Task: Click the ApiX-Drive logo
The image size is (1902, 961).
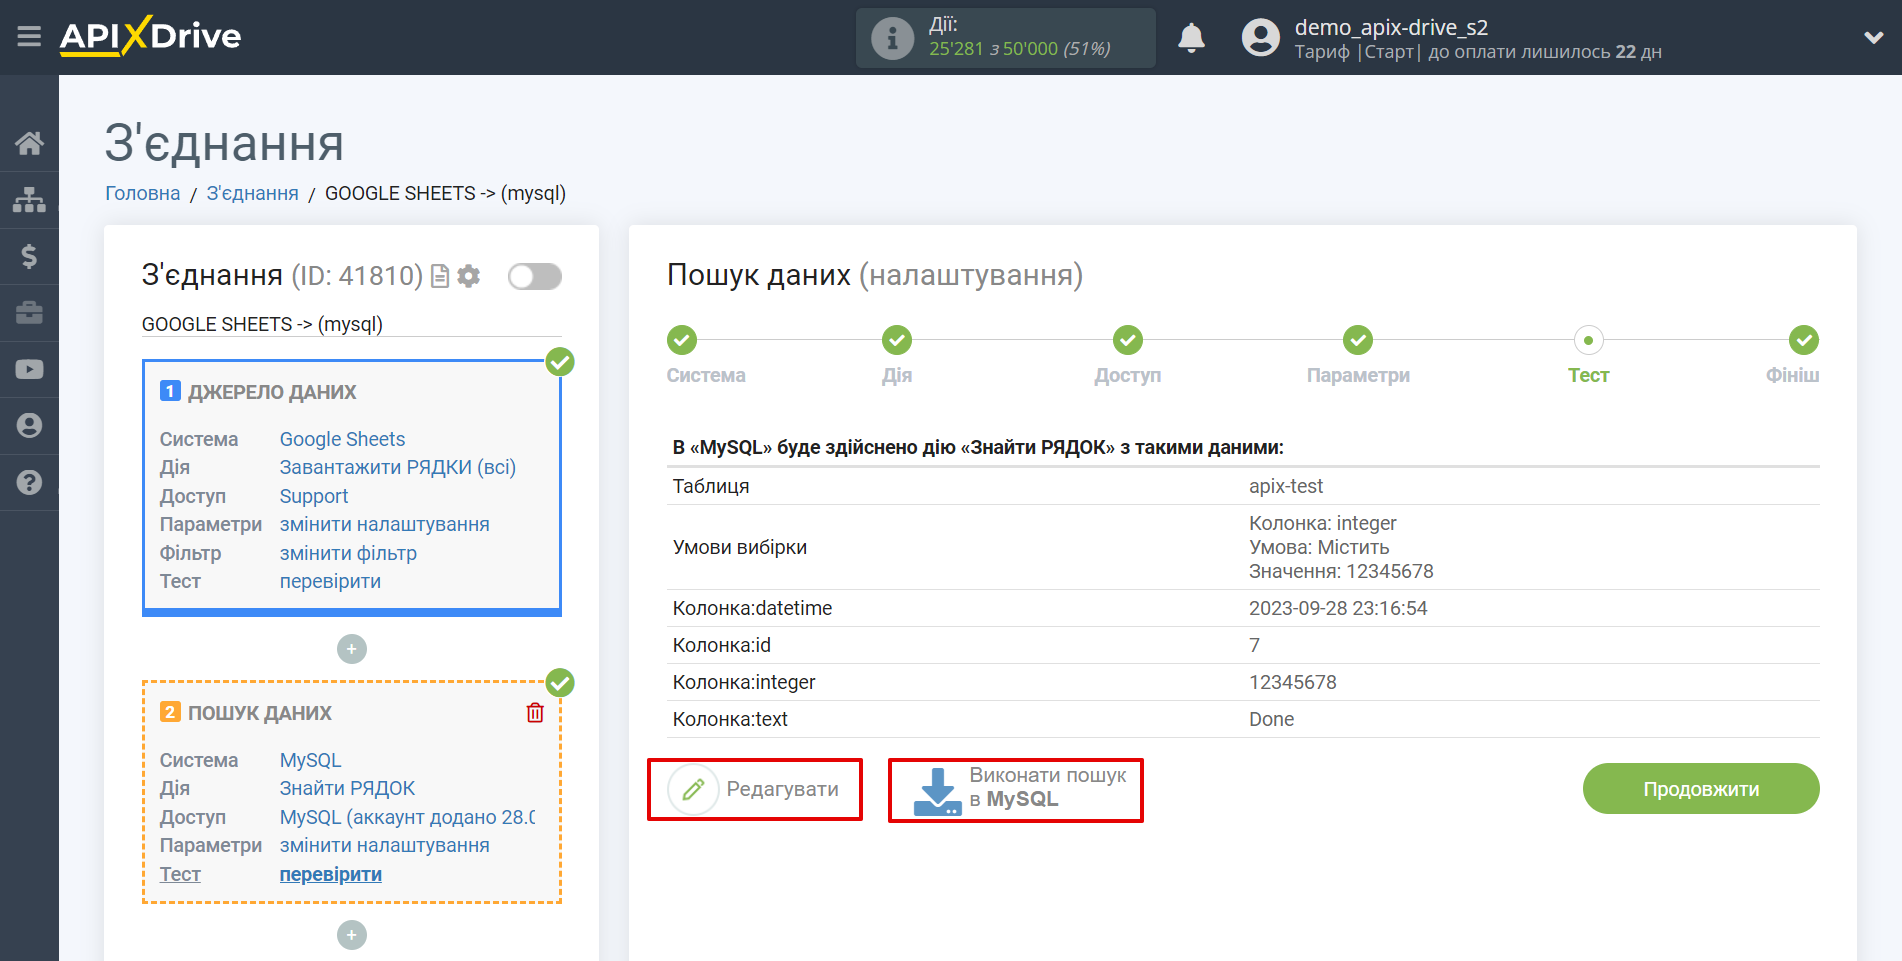Action: (150, 36)
